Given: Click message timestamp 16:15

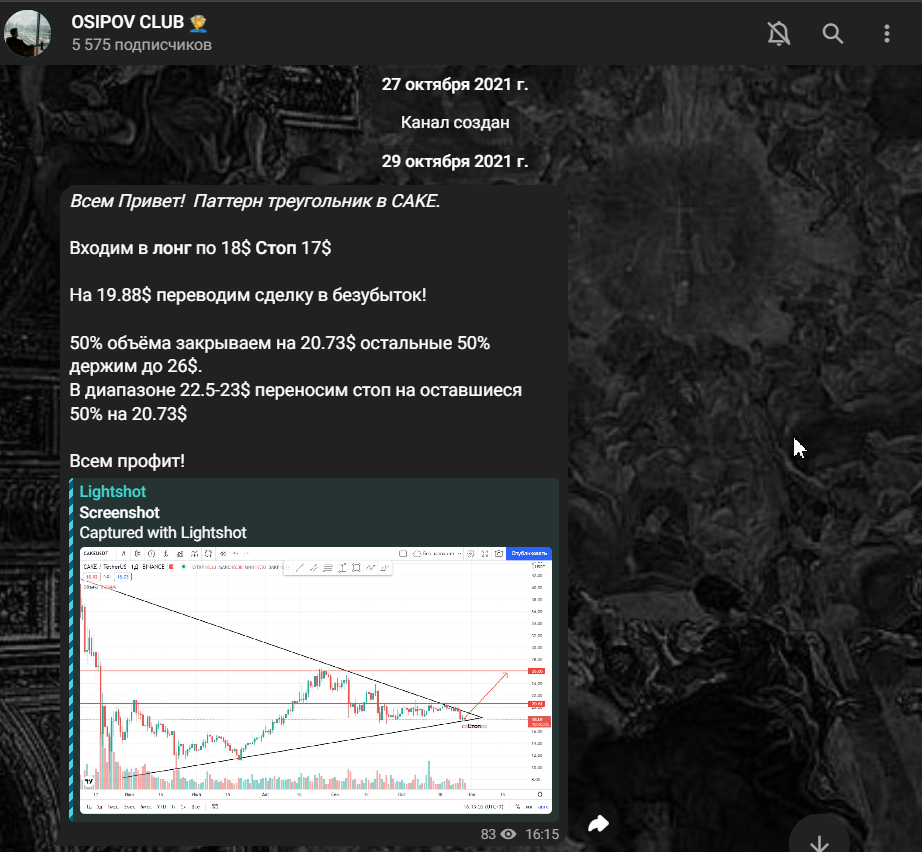Looking at the screenshot, I should pos(542,834).
